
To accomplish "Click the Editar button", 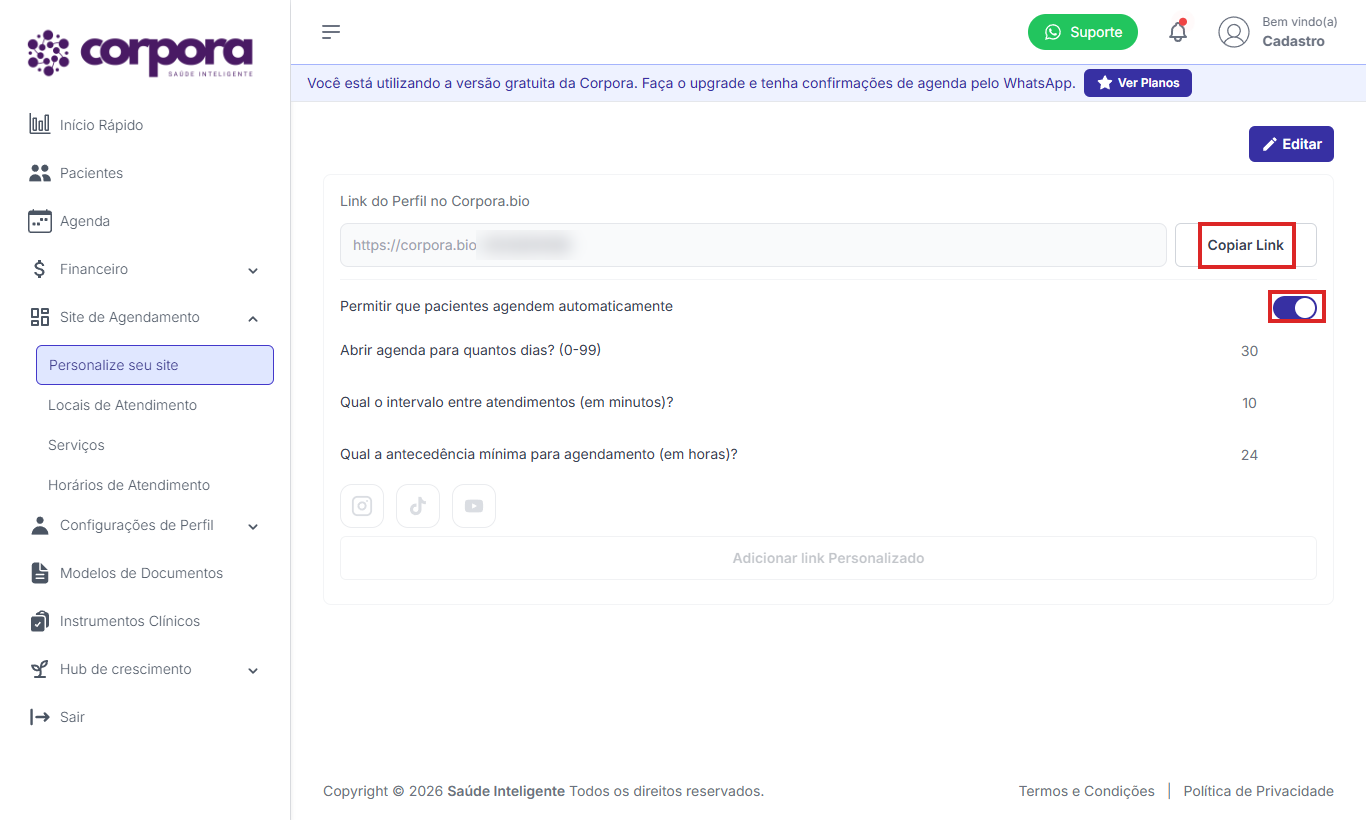I will coord(1291,144).
